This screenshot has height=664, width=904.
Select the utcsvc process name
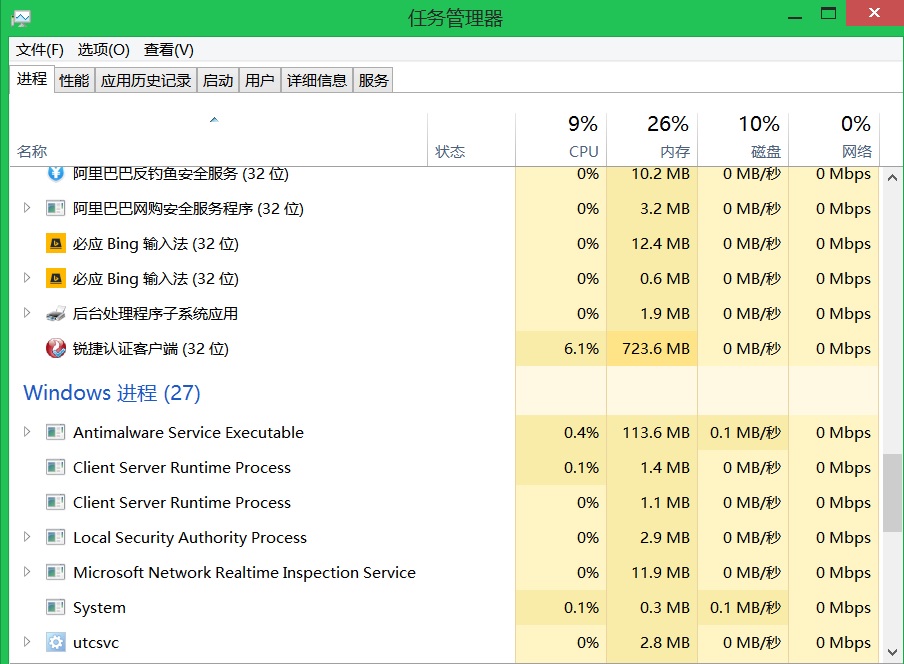pyautogui.click(x=96, y=643)
